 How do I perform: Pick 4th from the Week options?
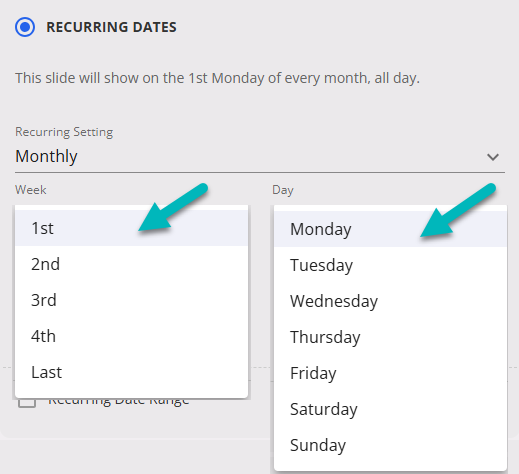click(x=131, y=336)
